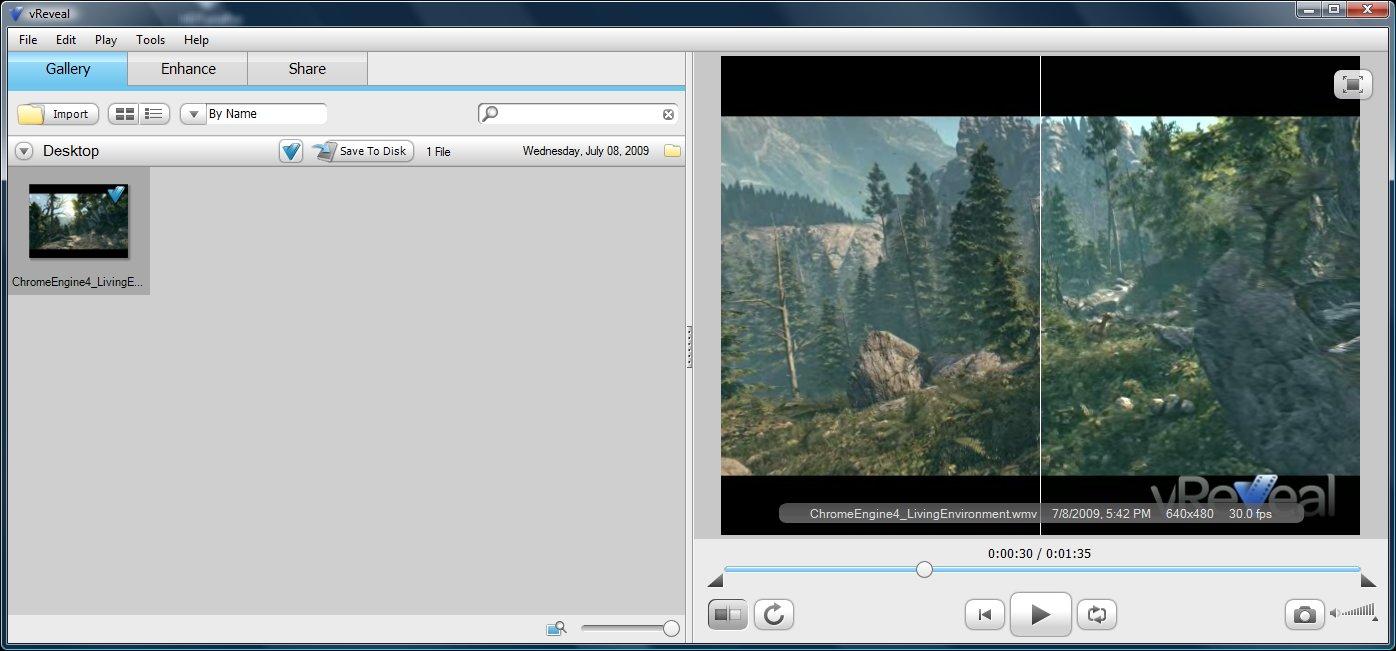Open the Help menu
The height and width of the screenshot is (651, 1396).
[197, 40]
